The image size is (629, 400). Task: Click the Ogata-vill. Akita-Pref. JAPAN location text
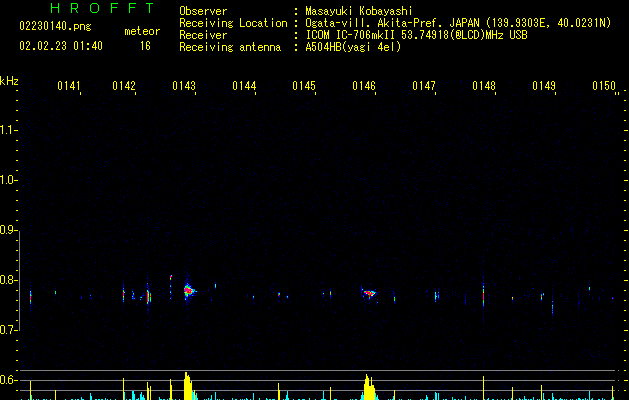pyautogui.click(x=458, y=23)
